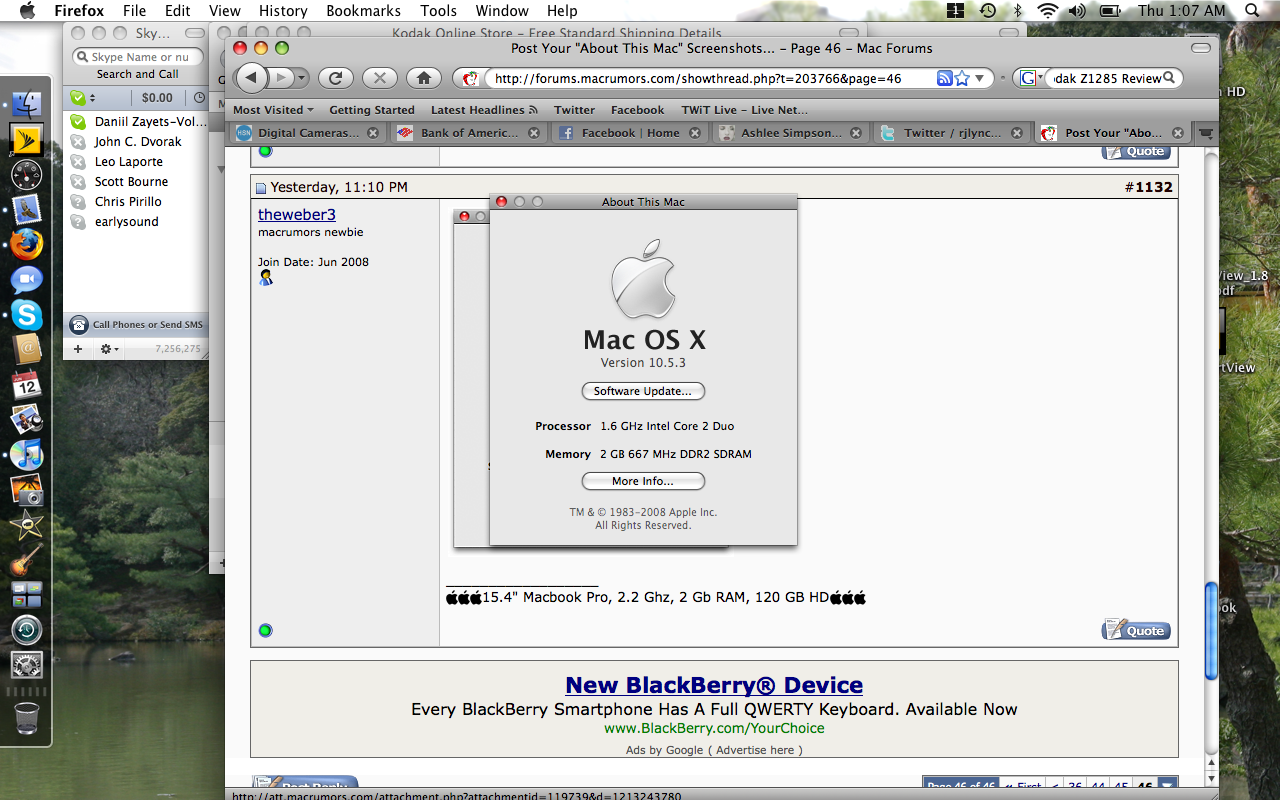Open System Preferences from the Dock
Screen dimensions: 1280x800
27,666
